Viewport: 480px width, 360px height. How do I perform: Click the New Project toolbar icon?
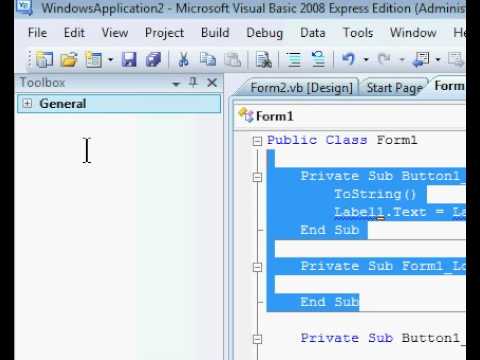44,60
